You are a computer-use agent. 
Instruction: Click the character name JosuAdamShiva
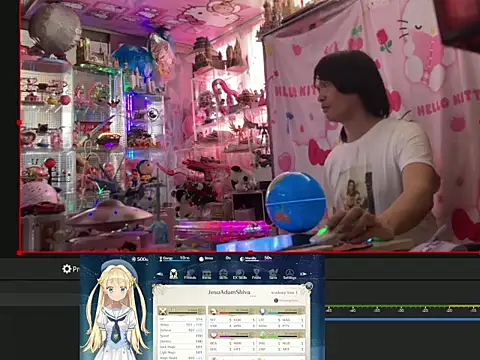tap(229, 292)
